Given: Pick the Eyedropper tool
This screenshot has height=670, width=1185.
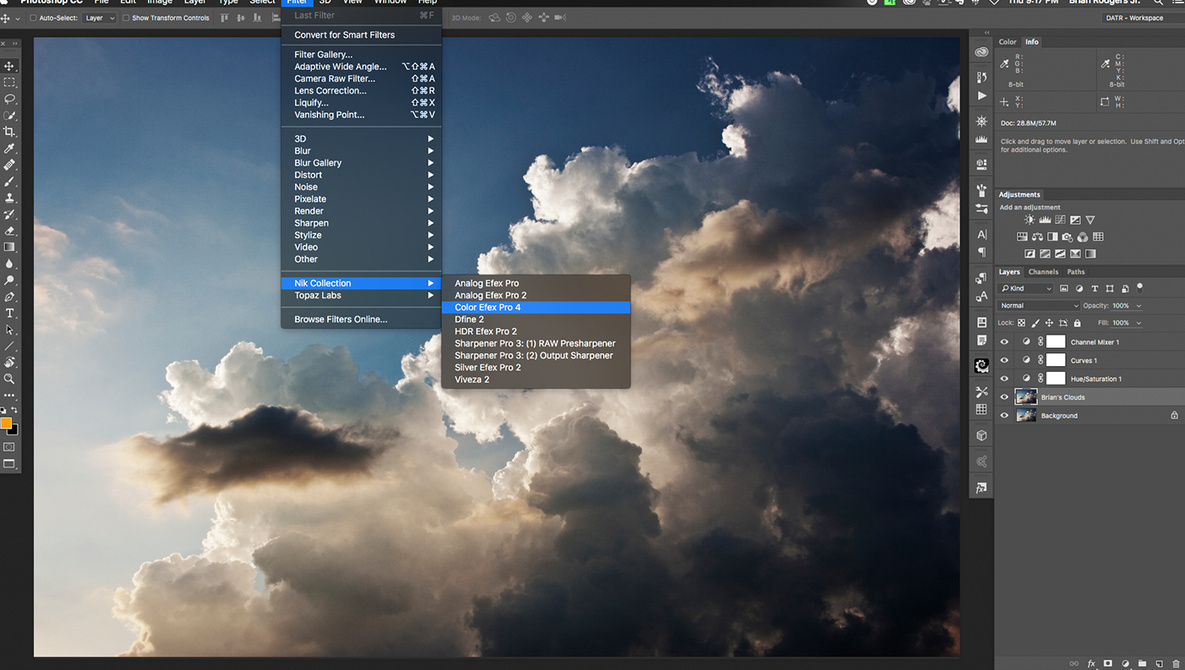Looking at the screenshot, I should coord(9,149).
